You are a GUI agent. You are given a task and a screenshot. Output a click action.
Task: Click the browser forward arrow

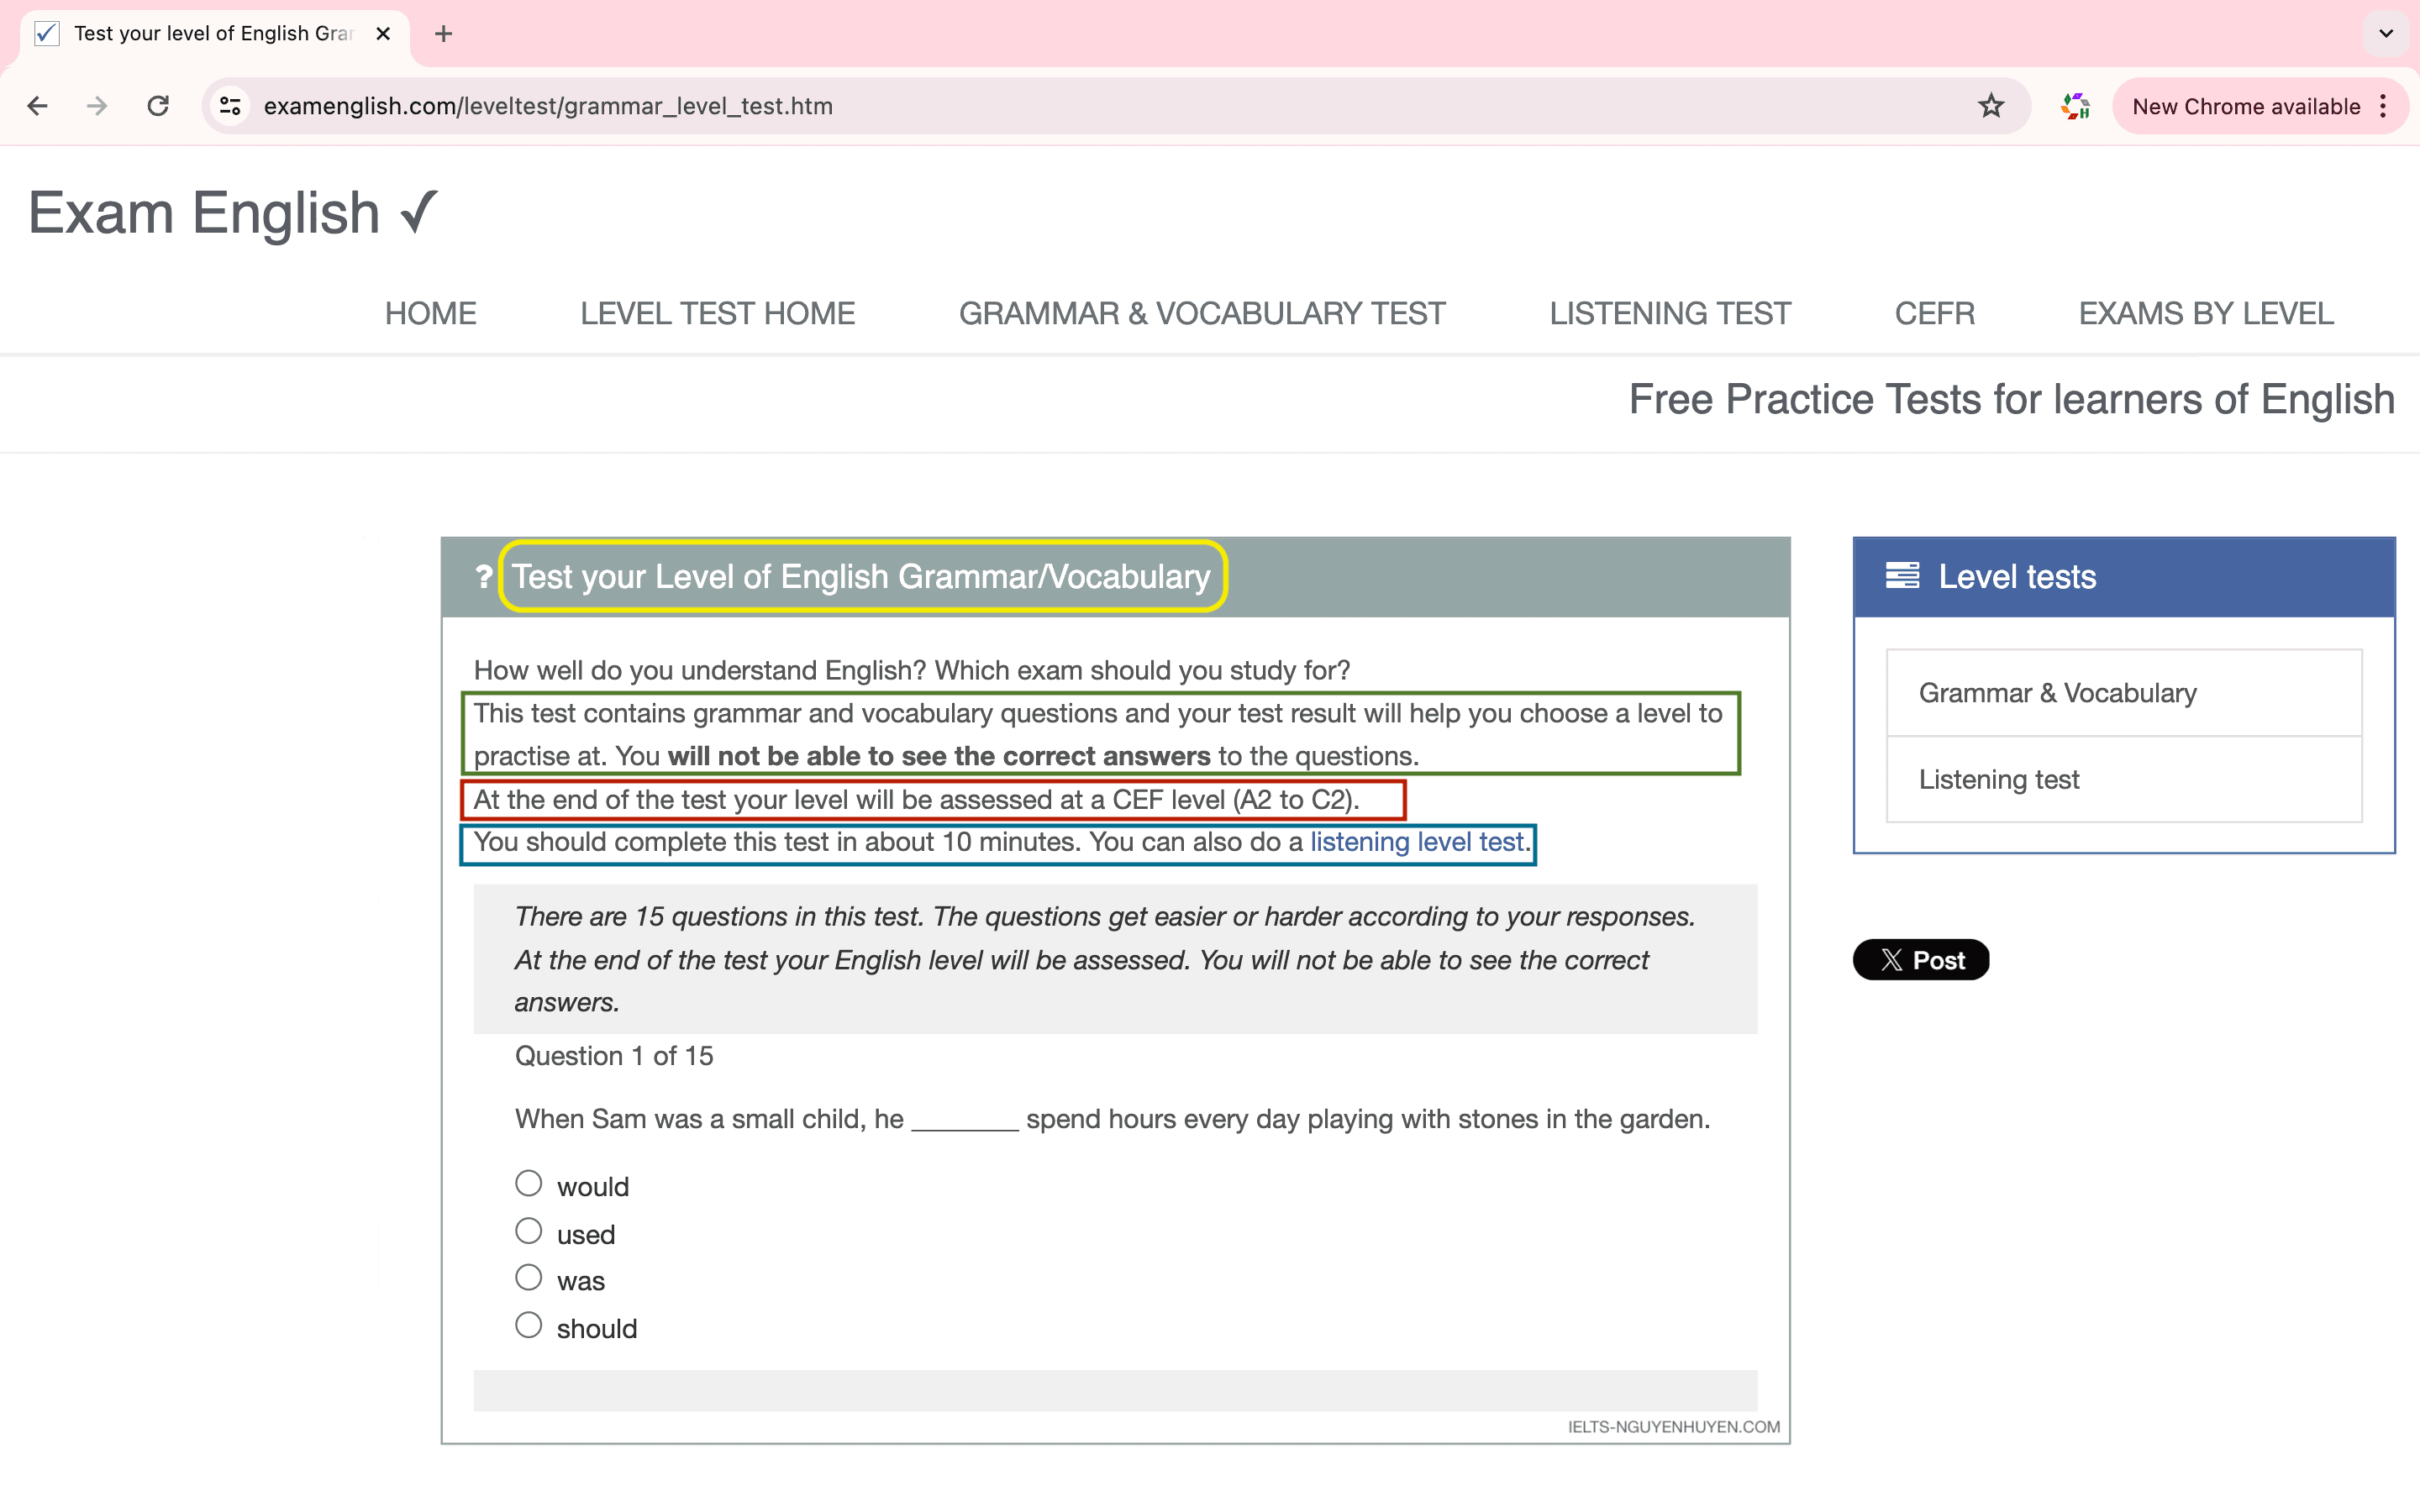(x=97, y=106)
